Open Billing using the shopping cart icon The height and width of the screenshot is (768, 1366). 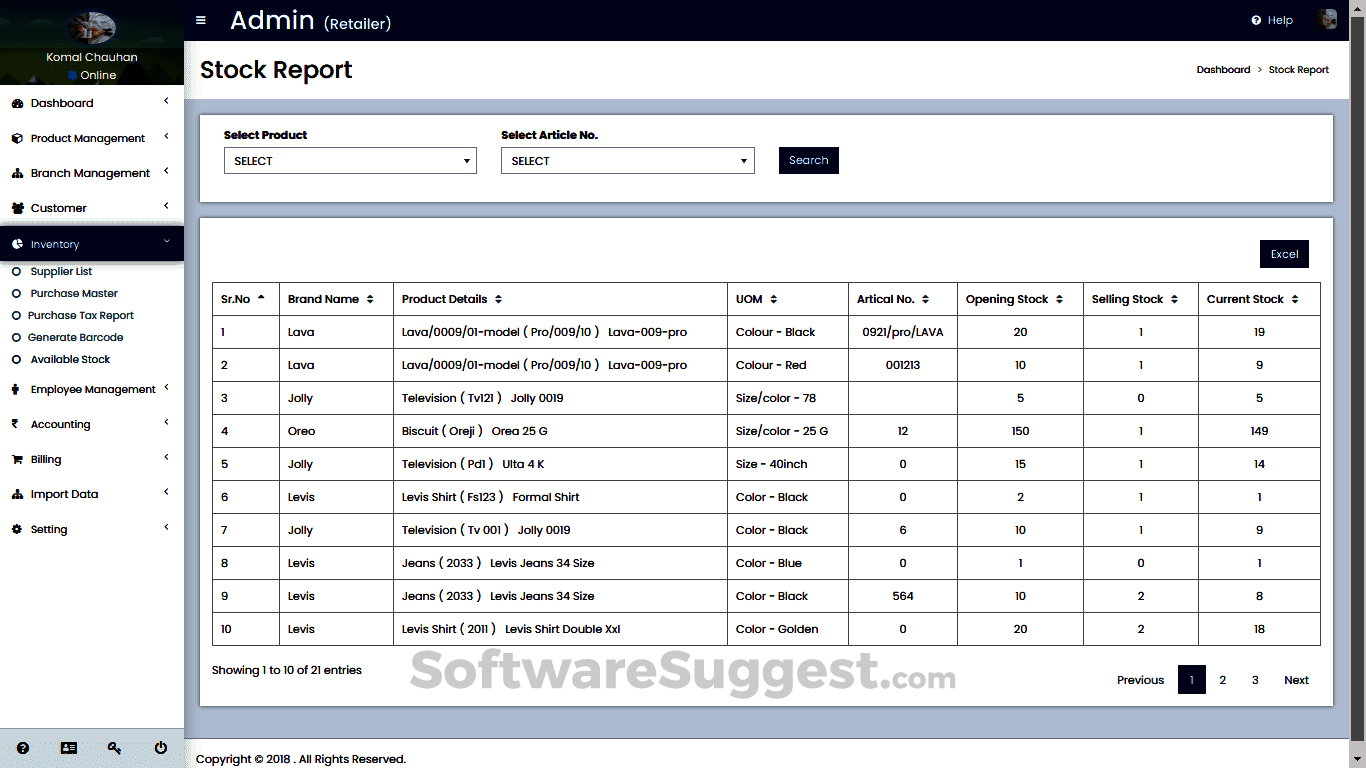point(17,458)
